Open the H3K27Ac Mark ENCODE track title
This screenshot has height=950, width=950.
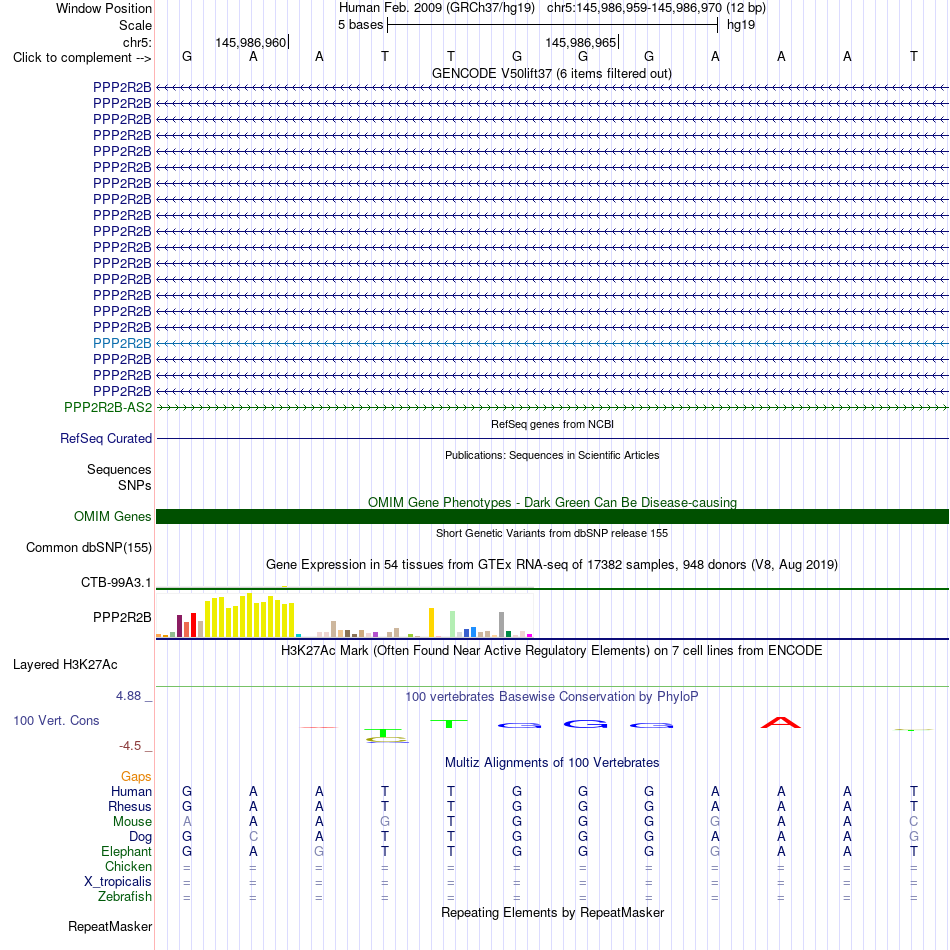tap(551, 651)
